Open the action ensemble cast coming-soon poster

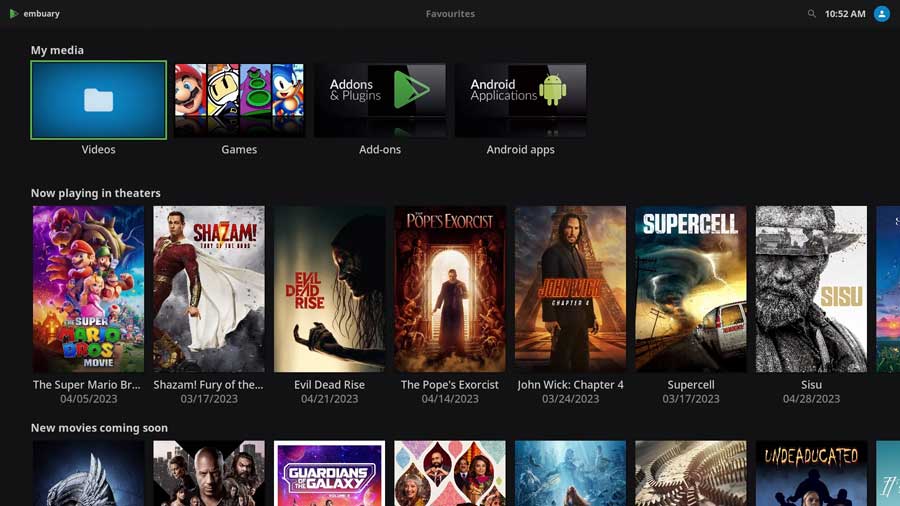(x=209, y=473)
